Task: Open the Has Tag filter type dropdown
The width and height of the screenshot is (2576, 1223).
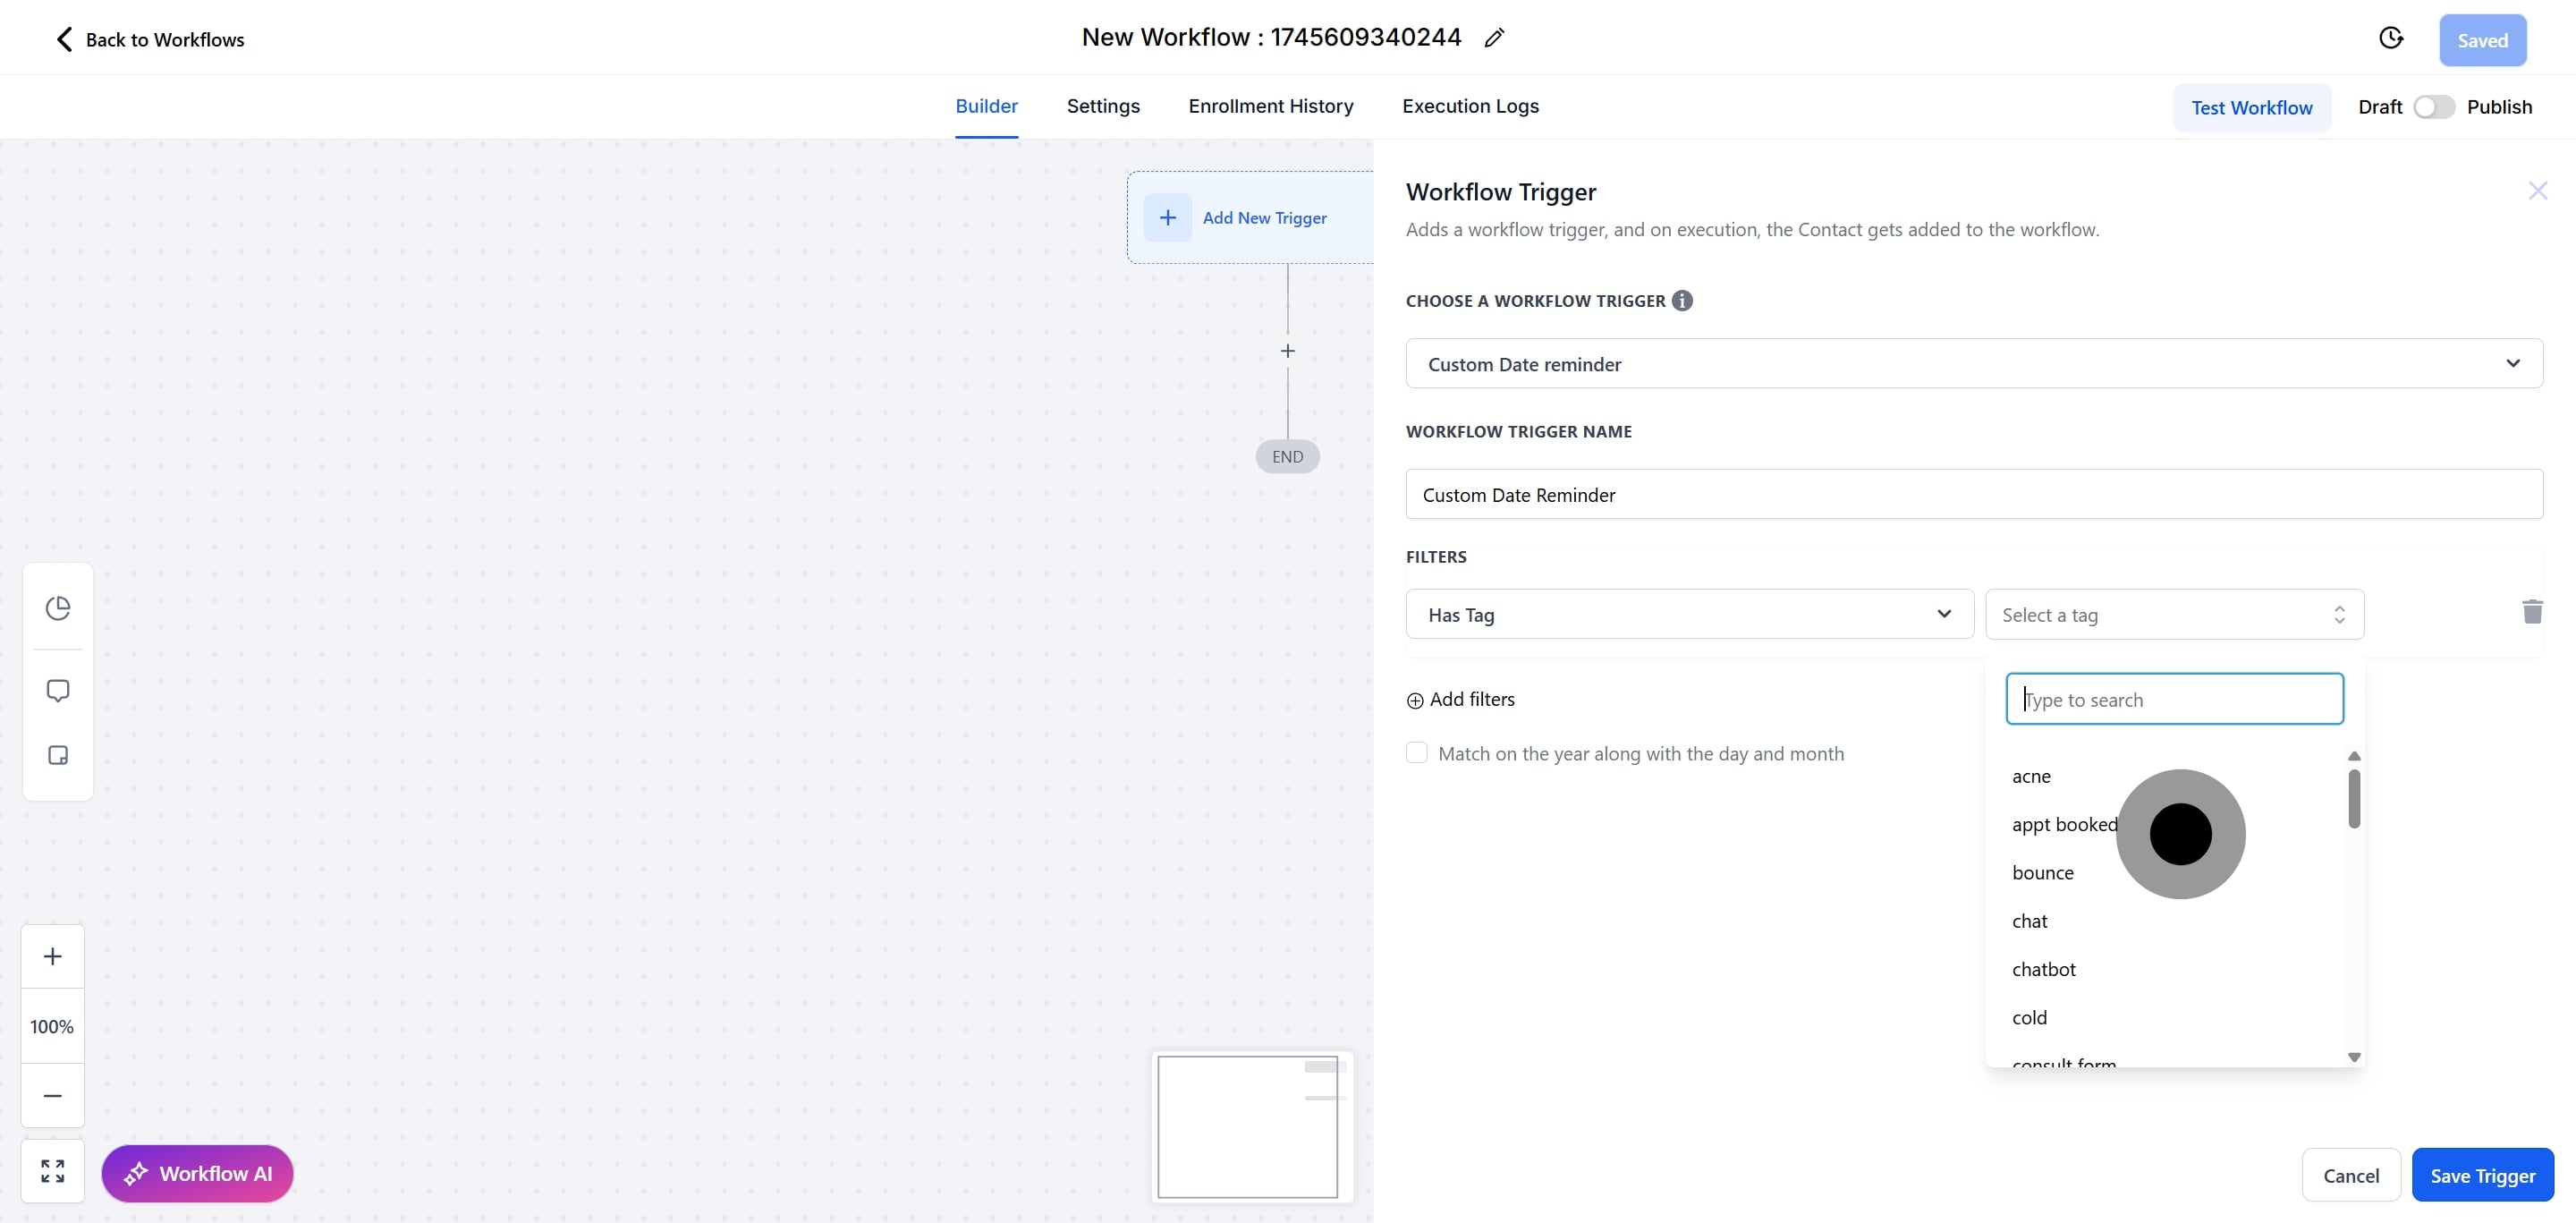Action: pyautogui.click(x=1689, y=614)
